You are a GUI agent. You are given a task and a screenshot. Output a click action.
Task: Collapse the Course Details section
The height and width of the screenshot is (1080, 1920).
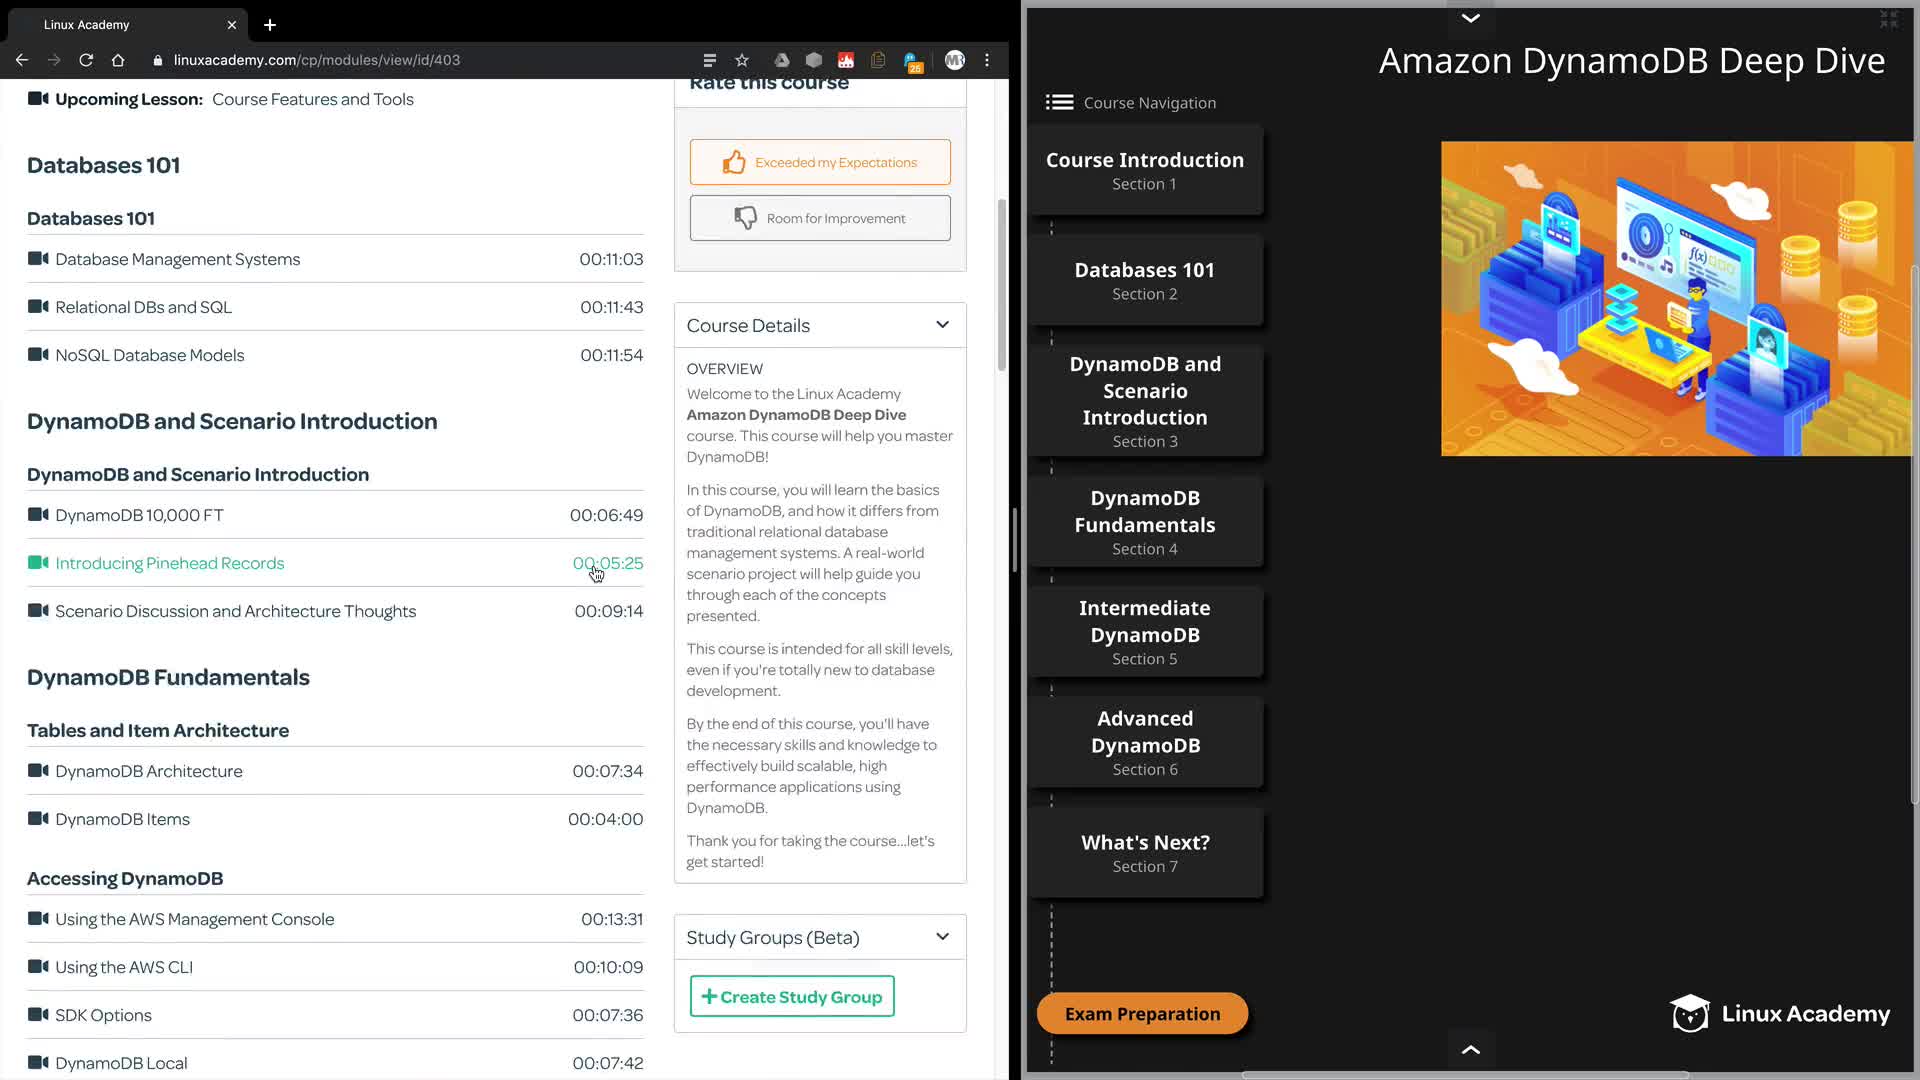pyautogui.click(x=942, y=325)
